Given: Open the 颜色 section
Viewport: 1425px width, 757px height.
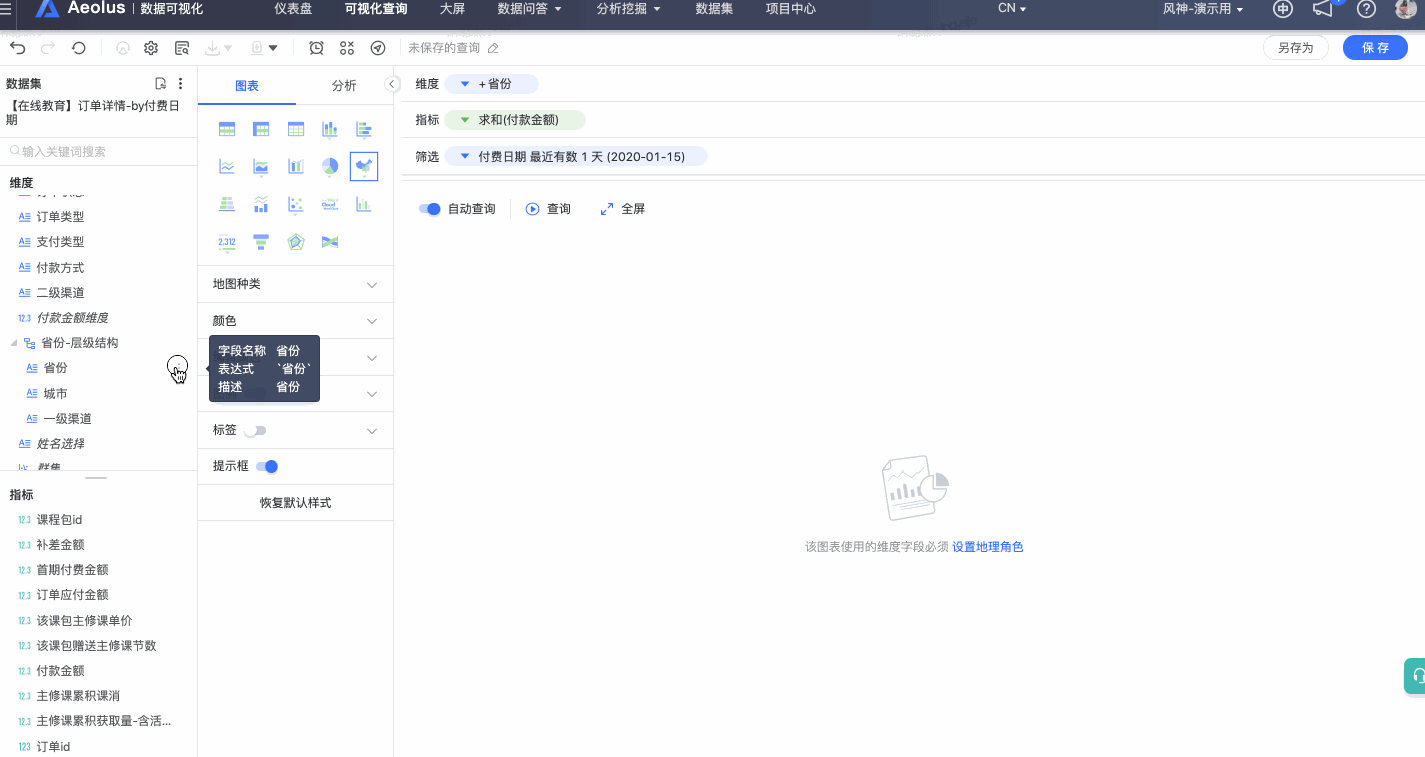Looking at the screenshot, I should pyautogui.click(x=295, y=320).
